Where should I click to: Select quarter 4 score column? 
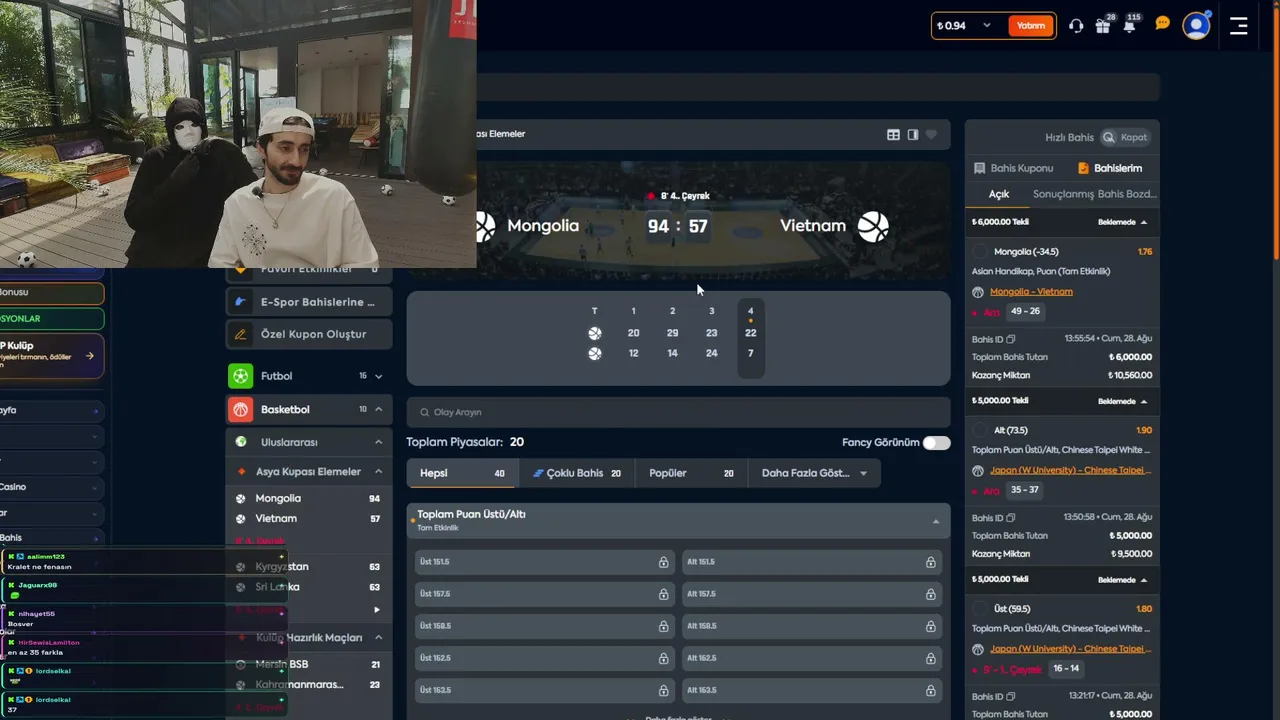[751, 338]
